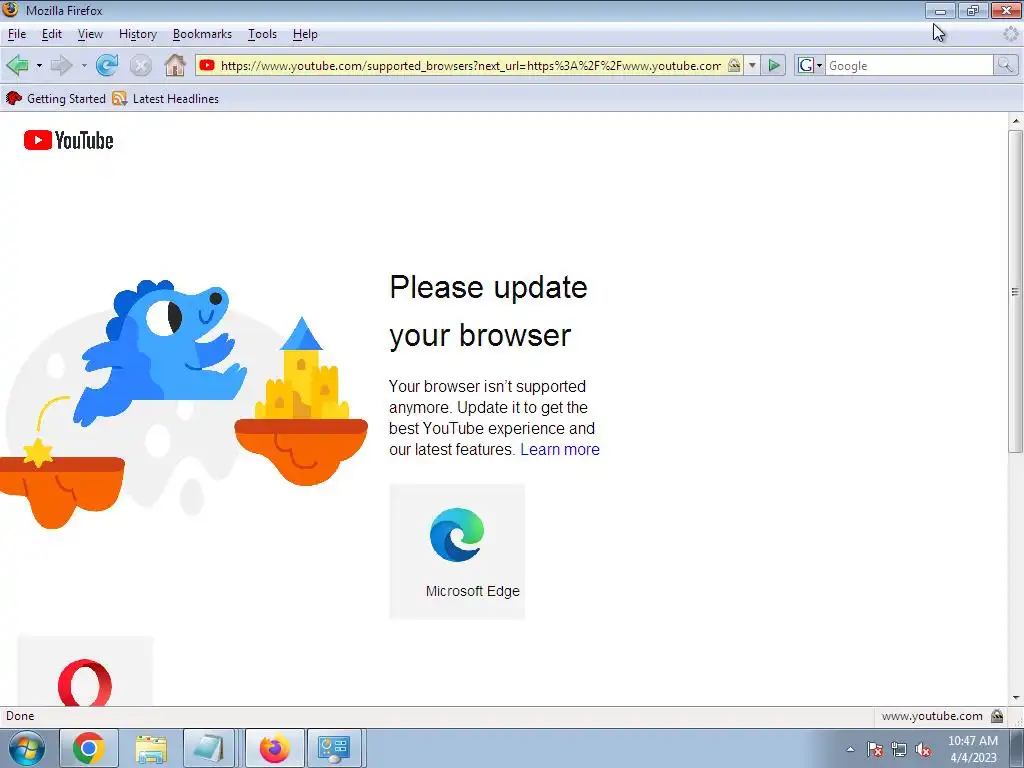Click the Latest Headlines feed icon
The width and height of the screenshot is (1024, 768).
[x=120, y=99]
